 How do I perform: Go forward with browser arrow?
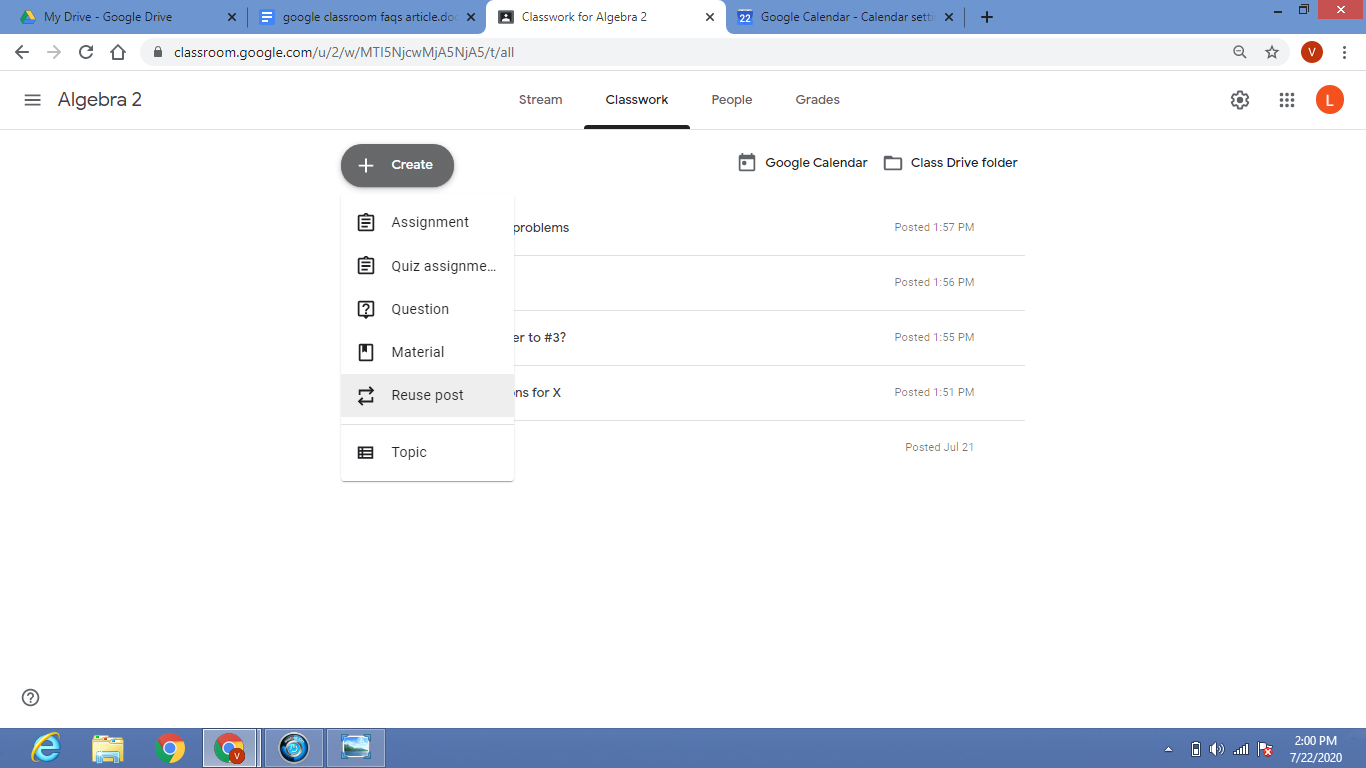pyautogui.click(x=54, y=52)
